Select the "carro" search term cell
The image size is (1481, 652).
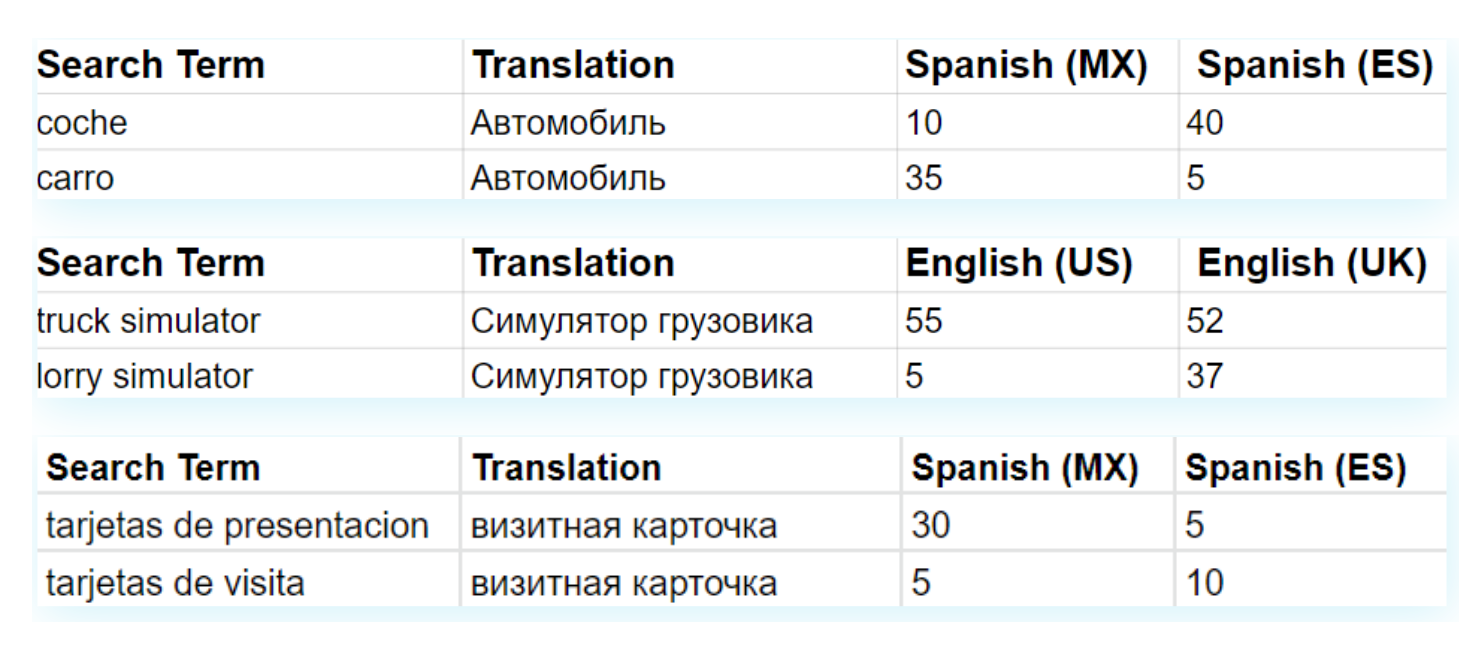point(75,178)
